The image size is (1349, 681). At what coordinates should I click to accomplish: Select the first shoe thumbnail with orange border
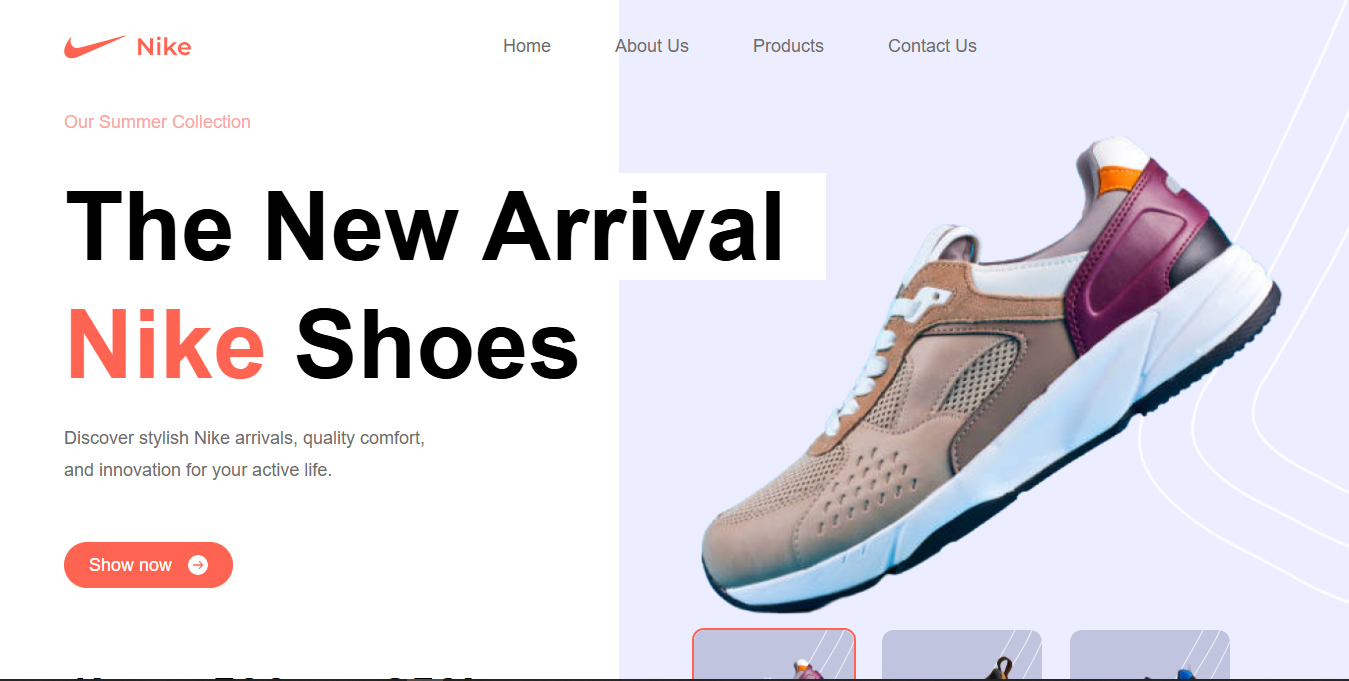click(774, 654)
